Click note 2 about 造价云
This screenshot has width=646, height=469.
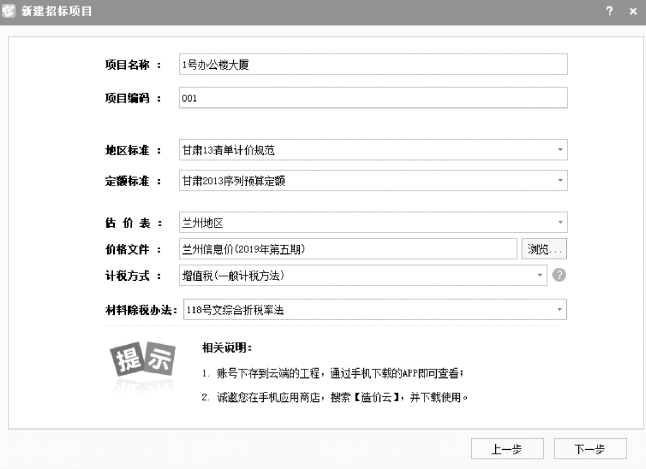click(335, 397)
